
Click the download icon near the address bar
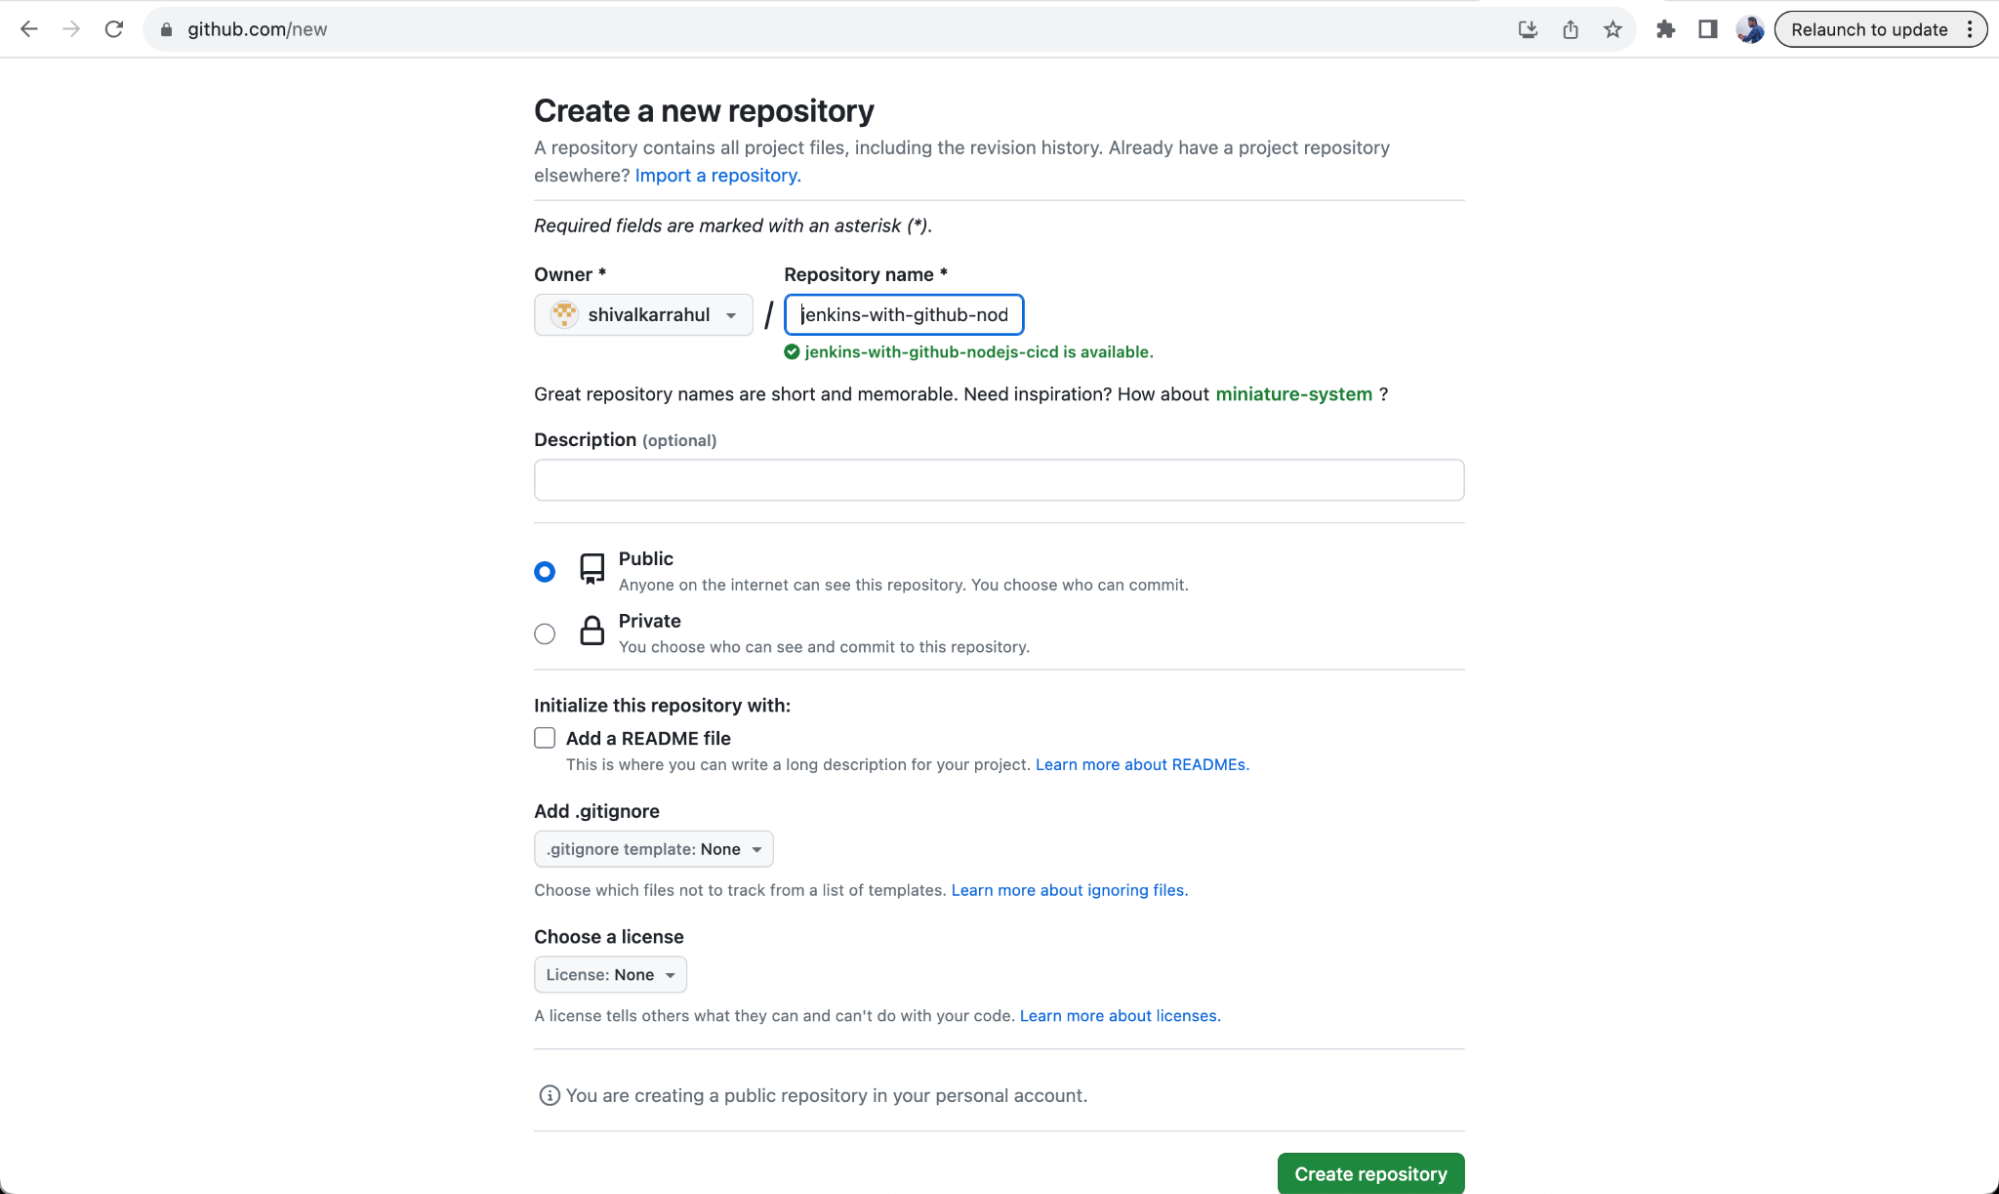(1527, 29)
